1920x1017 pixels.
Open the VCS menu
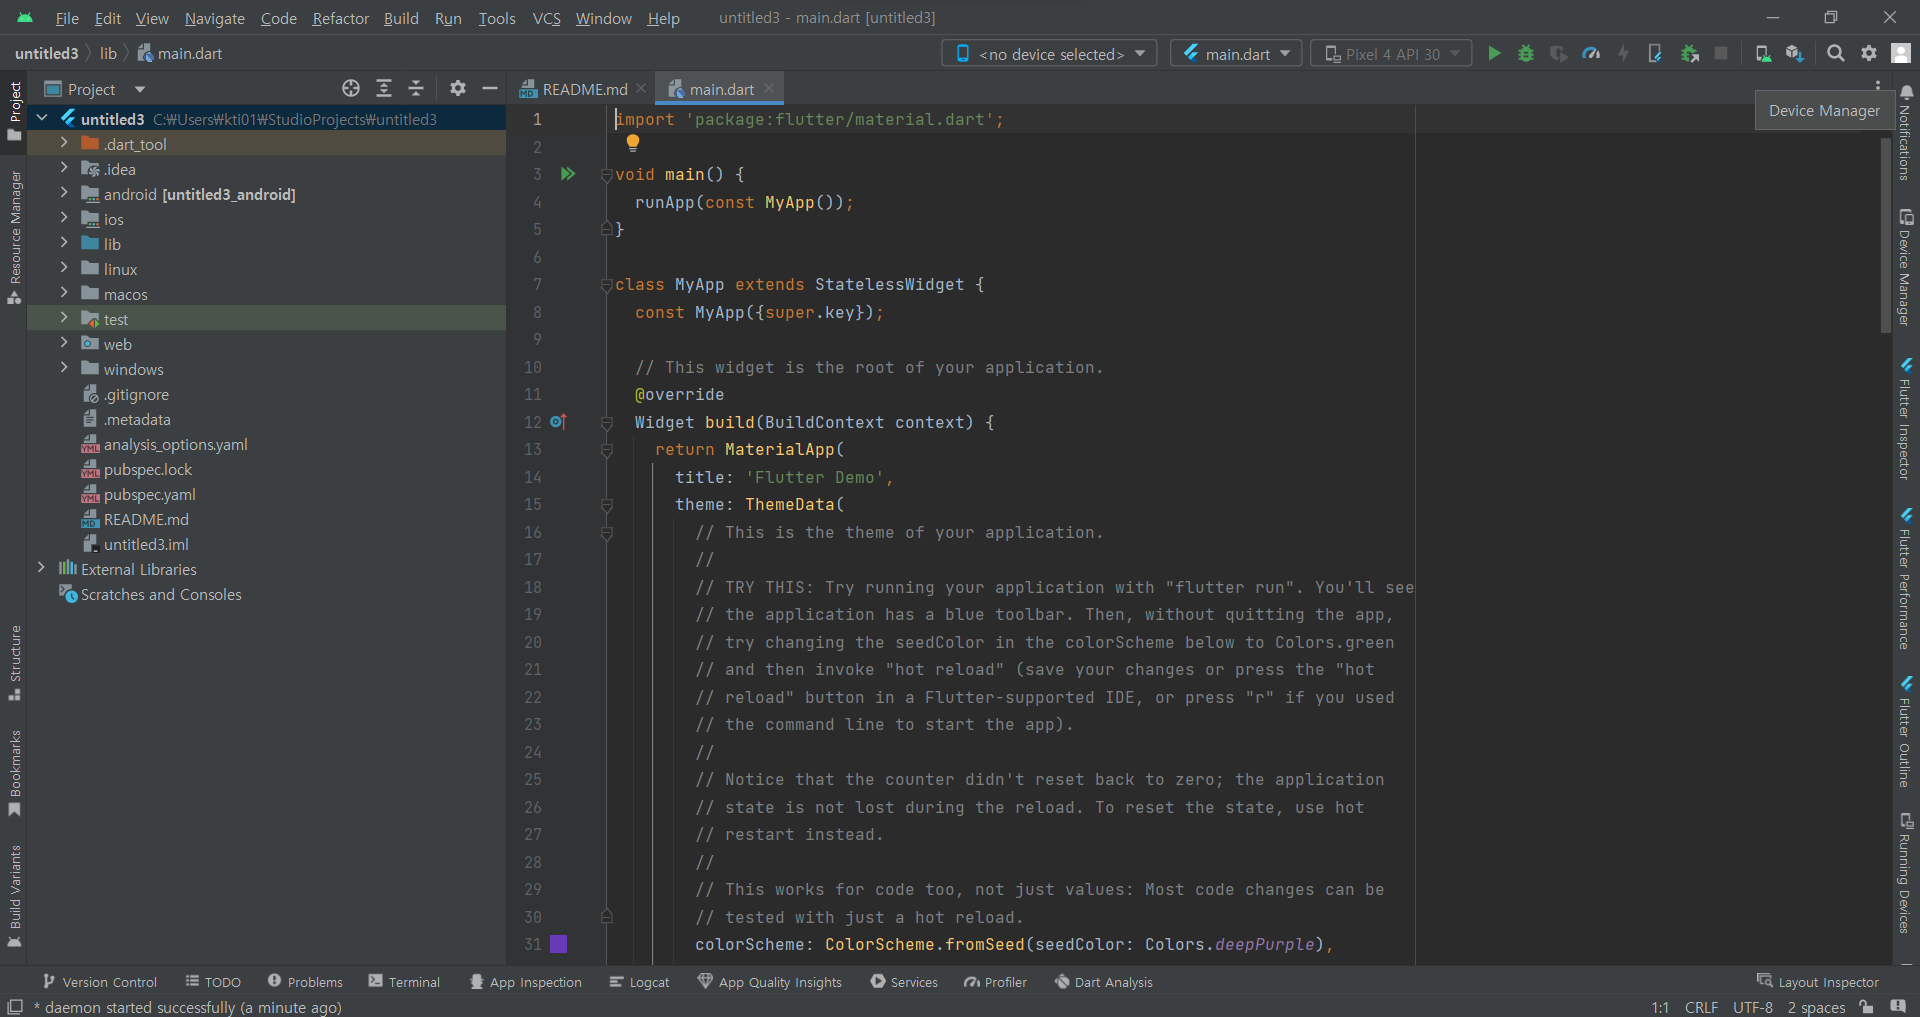tap(546, 18)
